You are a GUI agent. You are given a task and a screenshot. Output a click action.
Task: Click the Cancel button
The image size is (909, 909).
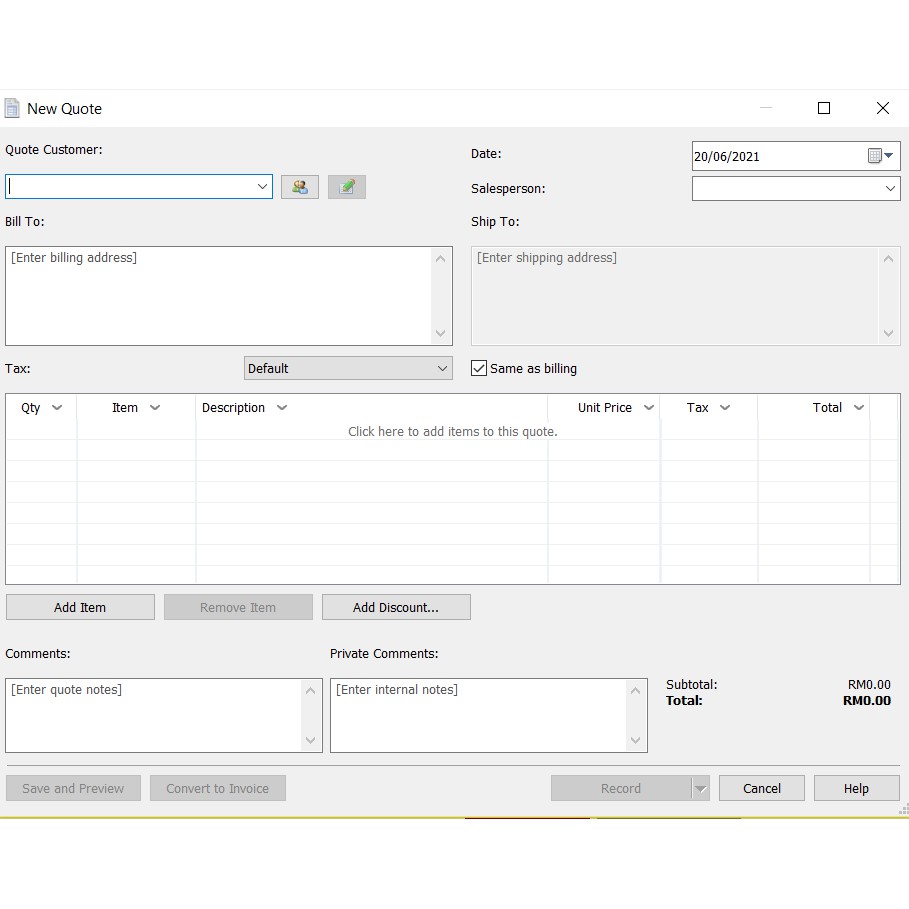tap(762, 788)
